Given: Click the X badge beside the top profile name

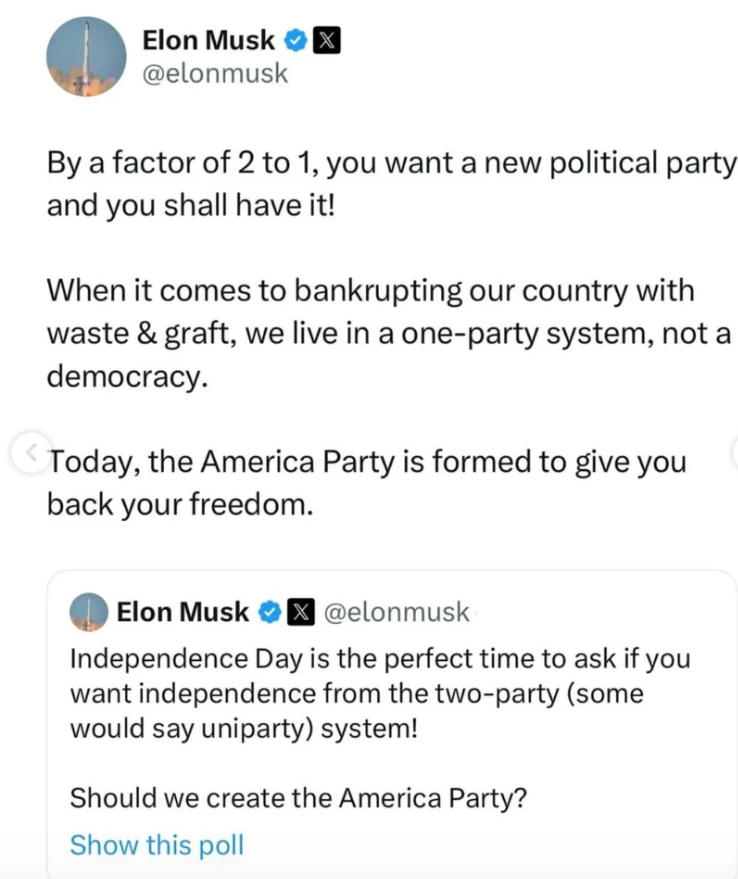Looking at the screenshot, I should pyautogui.click(x=327, y=41).
